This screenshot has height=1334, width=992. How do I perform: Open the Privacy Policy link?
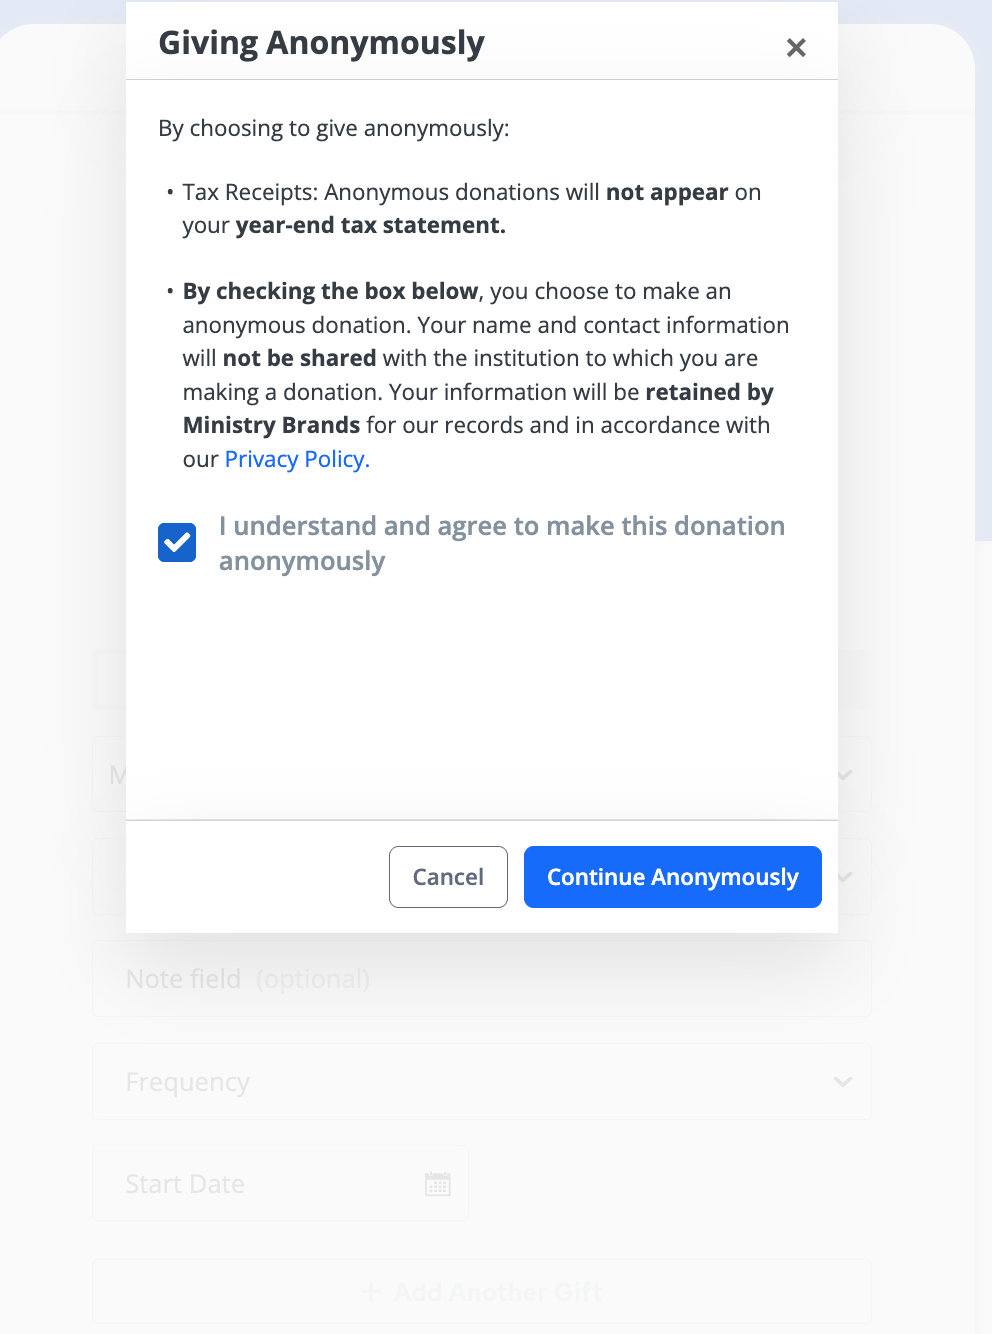(297, 459)
